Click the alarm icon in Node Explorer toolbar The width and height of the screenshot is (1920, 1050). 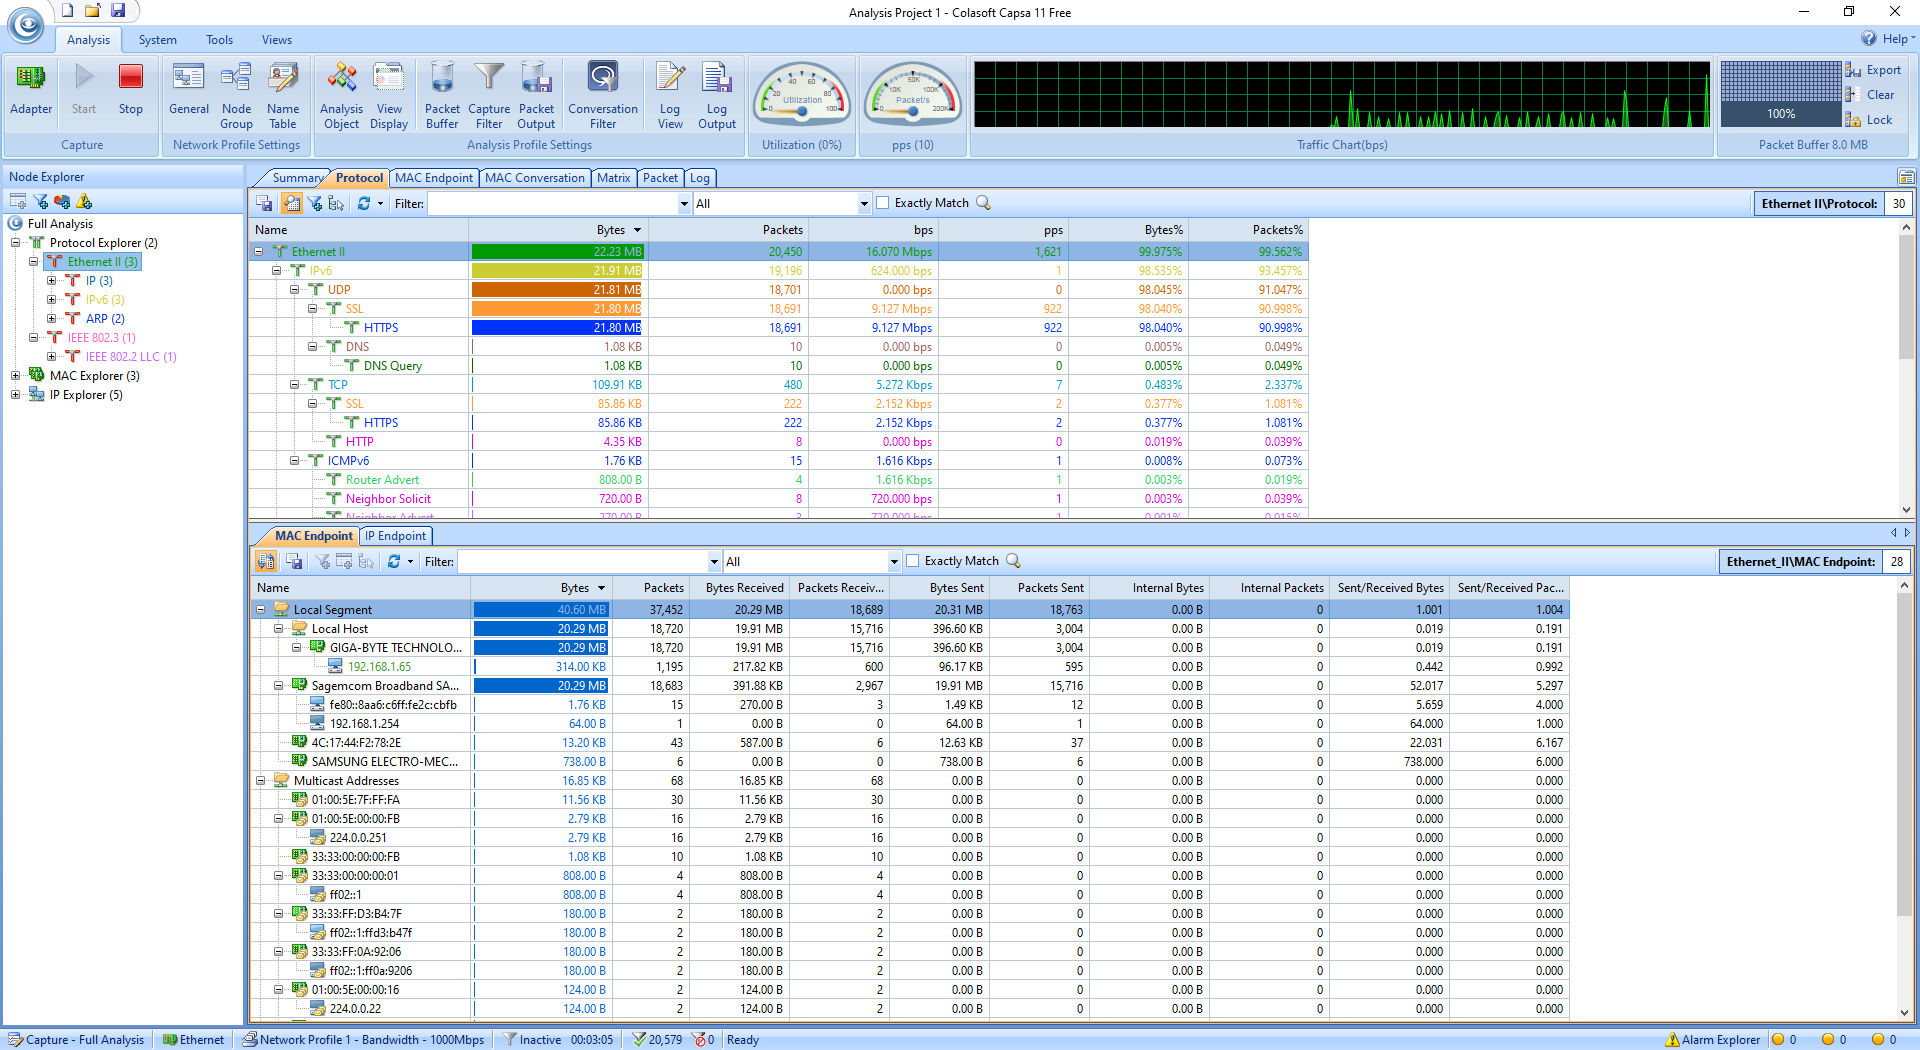[x=84, y=201]
